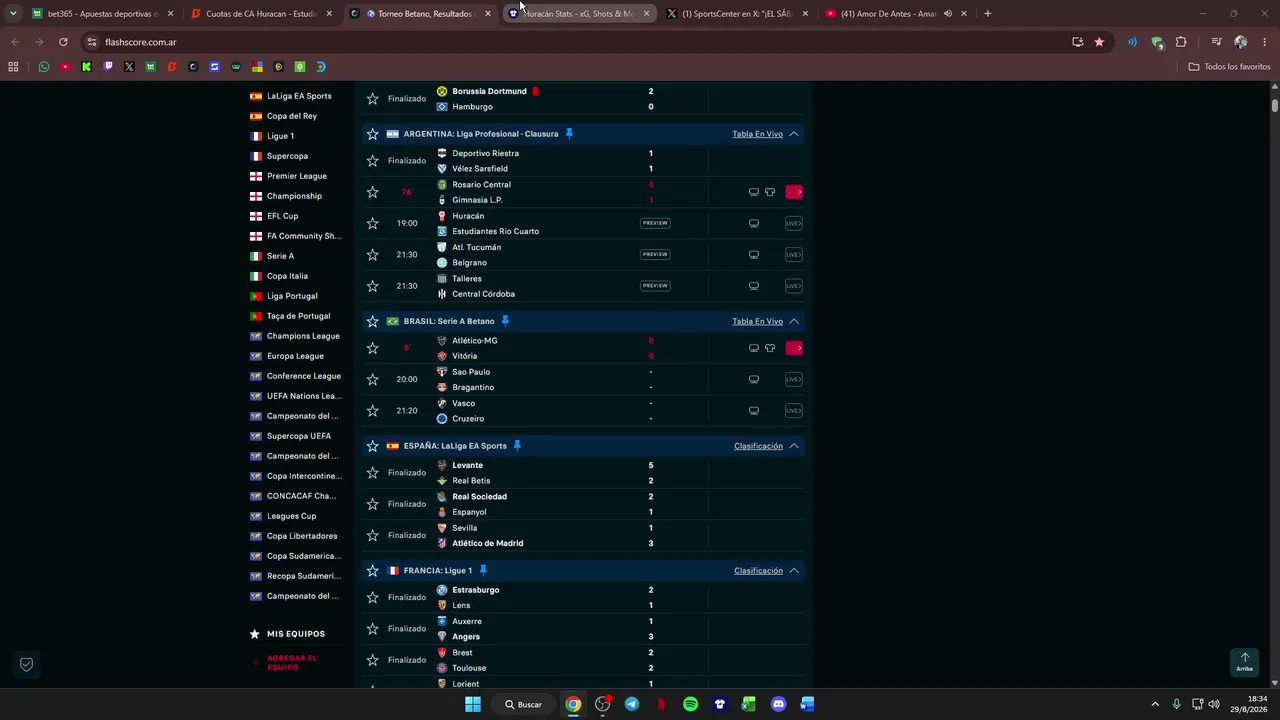Open the Windows Start menu
This screenshot has width=1280, height=720.
(473, 704)
